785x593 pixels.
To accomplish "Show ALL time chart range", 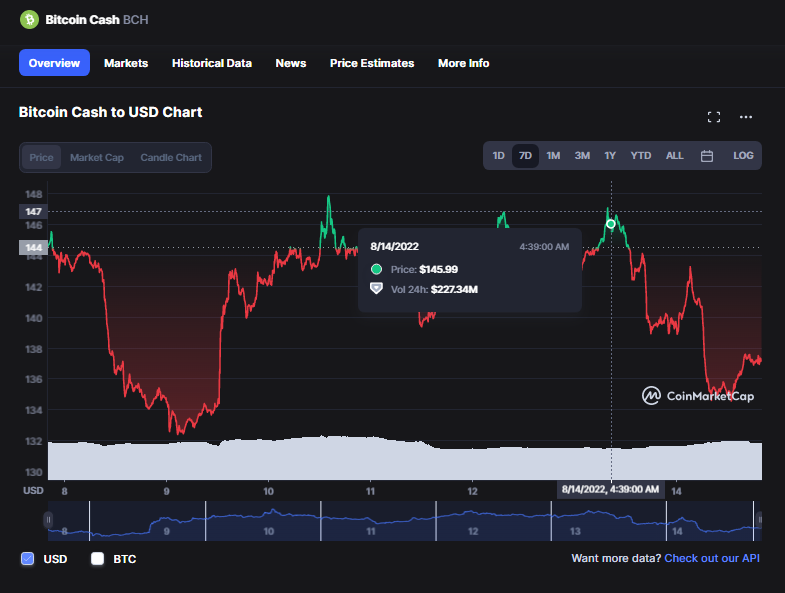I will (x=674, y=156).
